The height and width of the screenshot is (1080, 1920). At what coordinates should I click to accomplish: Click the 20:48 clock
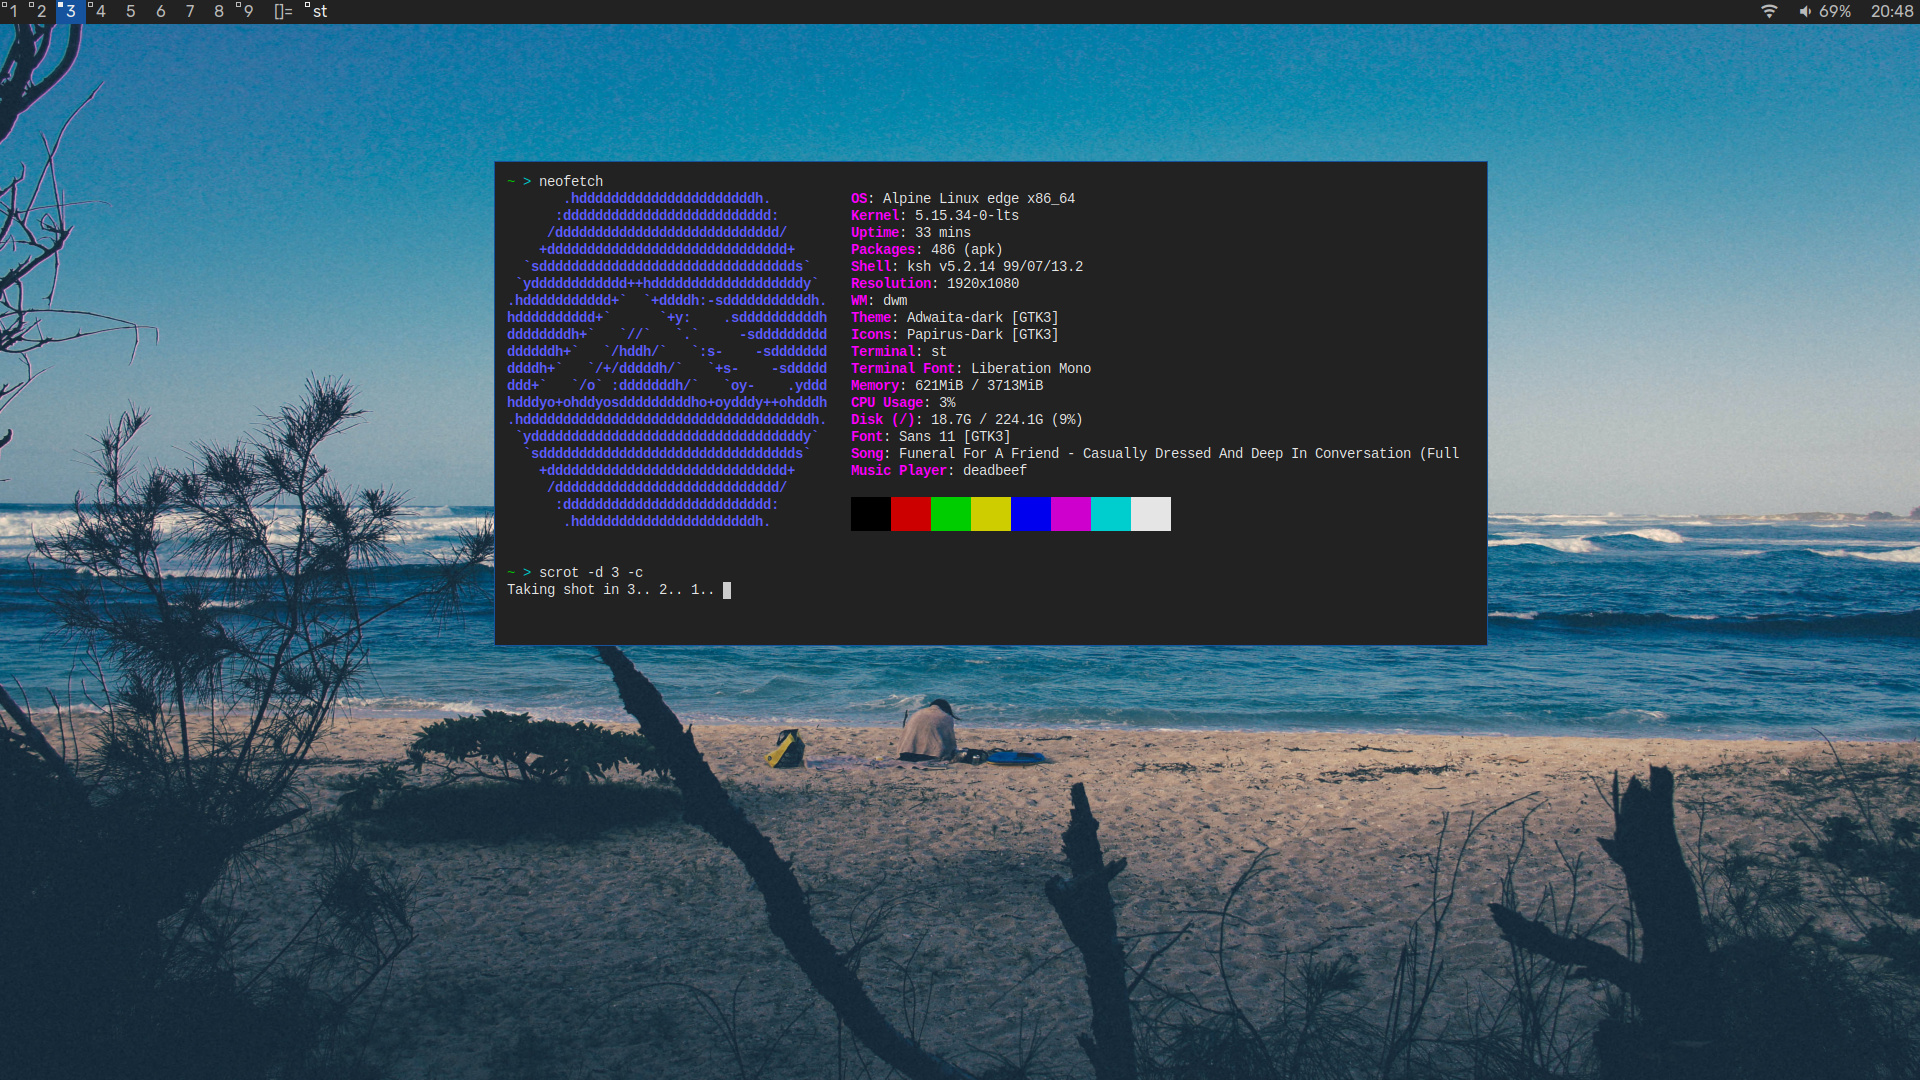tap(1892, 11)
